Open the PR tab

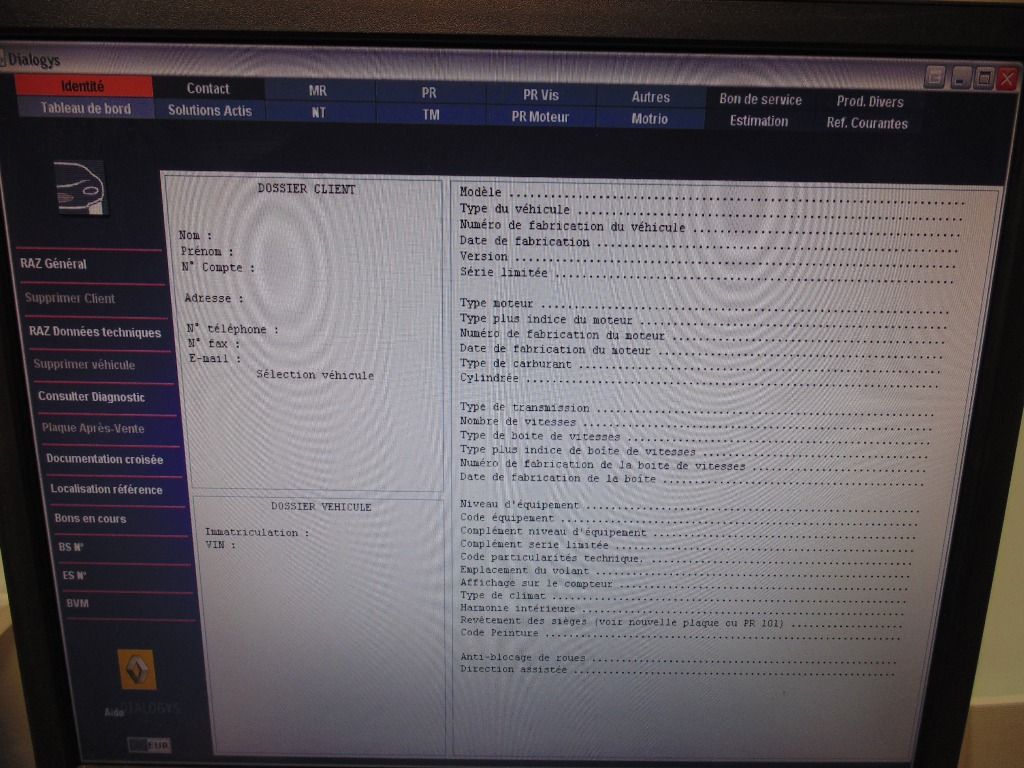tap(429, 93)
